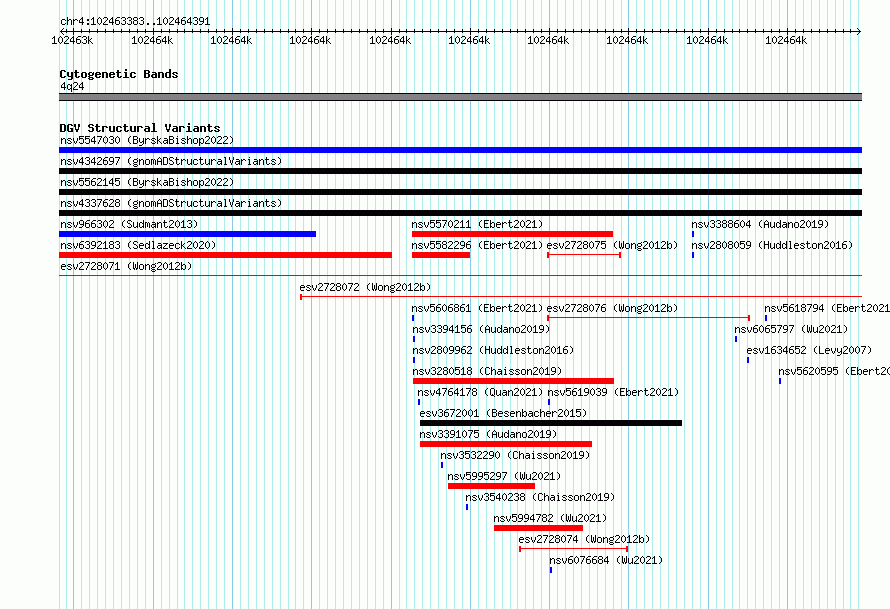Select the nsv3540238 (Chaisson2019) label
The height and width of the screenshot is (609, 890).
coord(540,497)
